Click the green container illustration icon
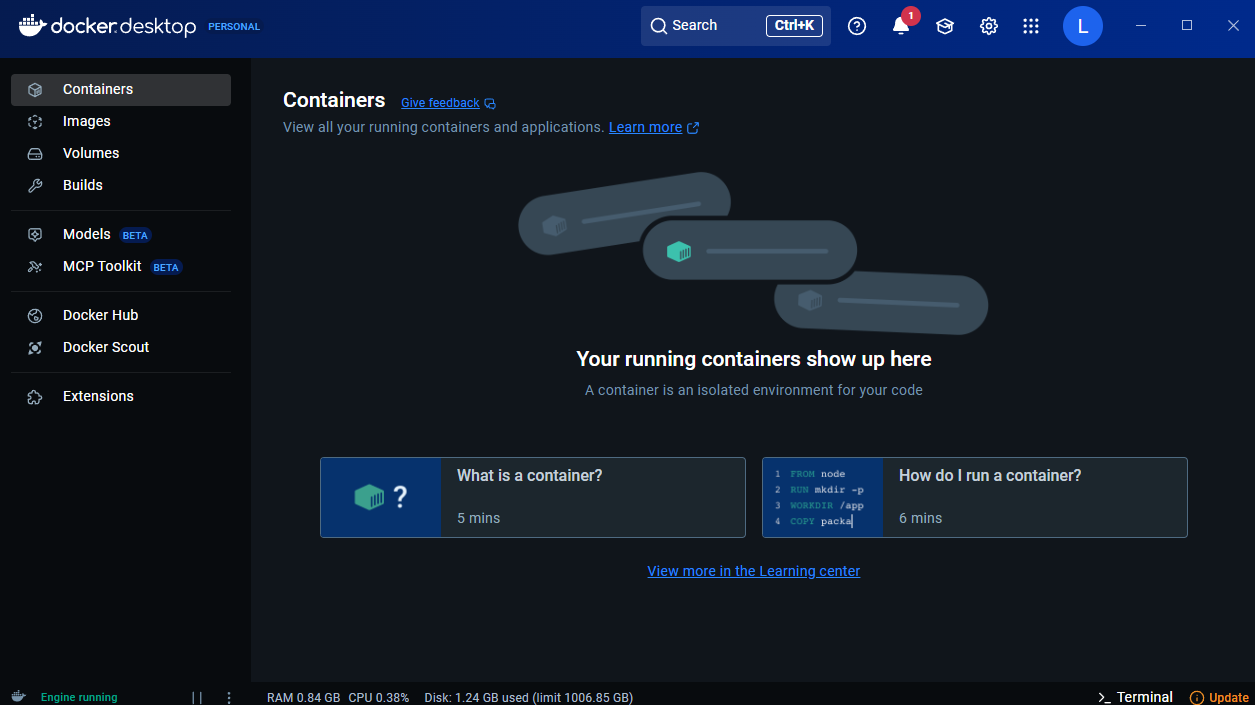 (680, 251)
